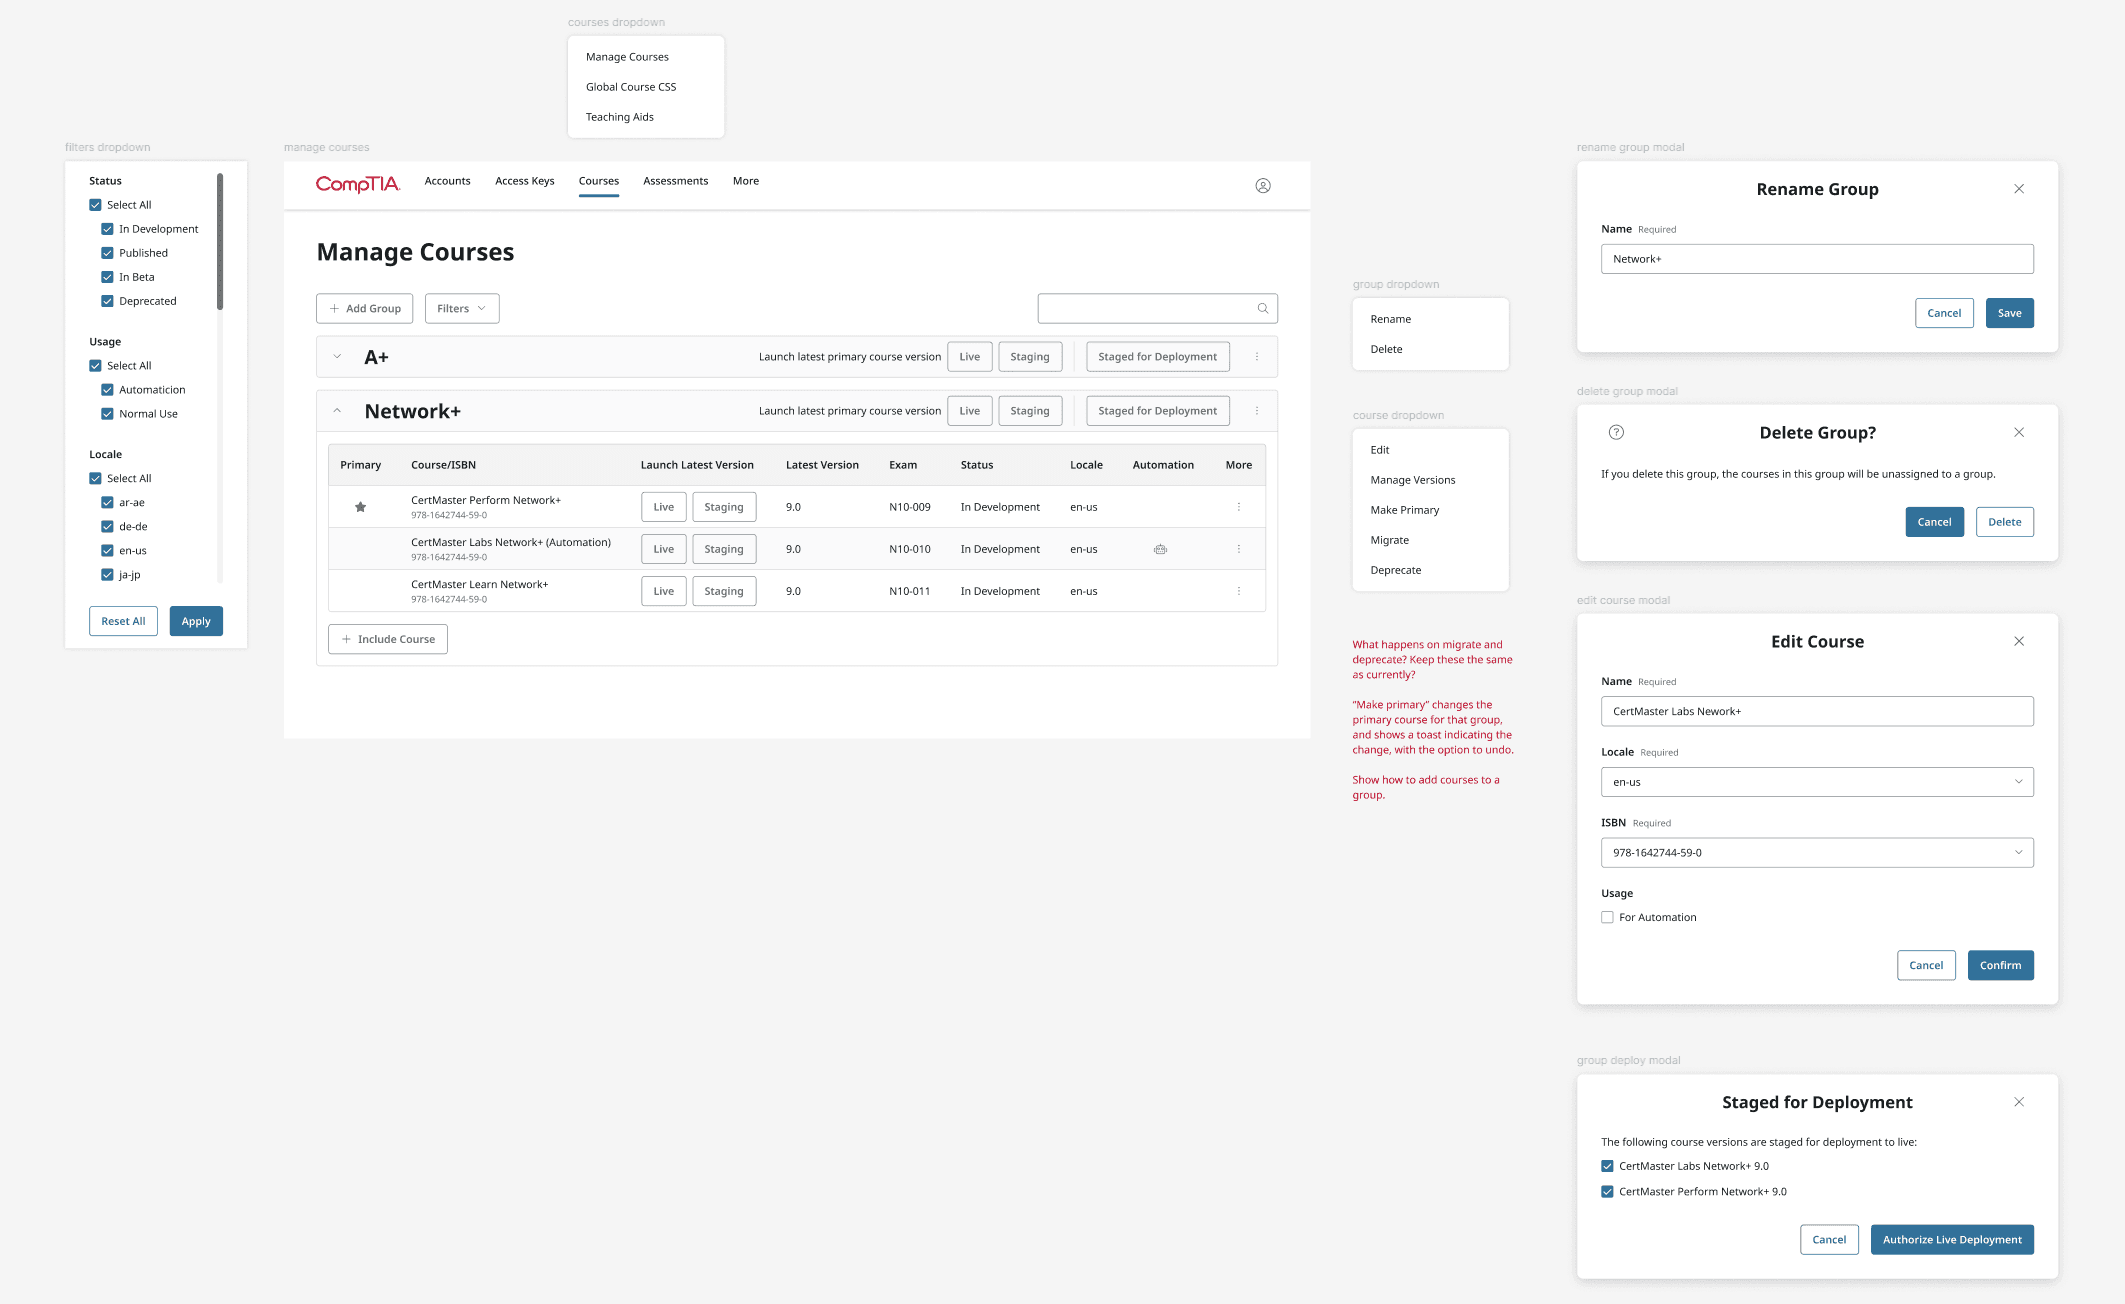This screenshot has width=2125, height=1304.
Task: Click the primary star icon for CertMaster Perform
Action: click(360, 507)
